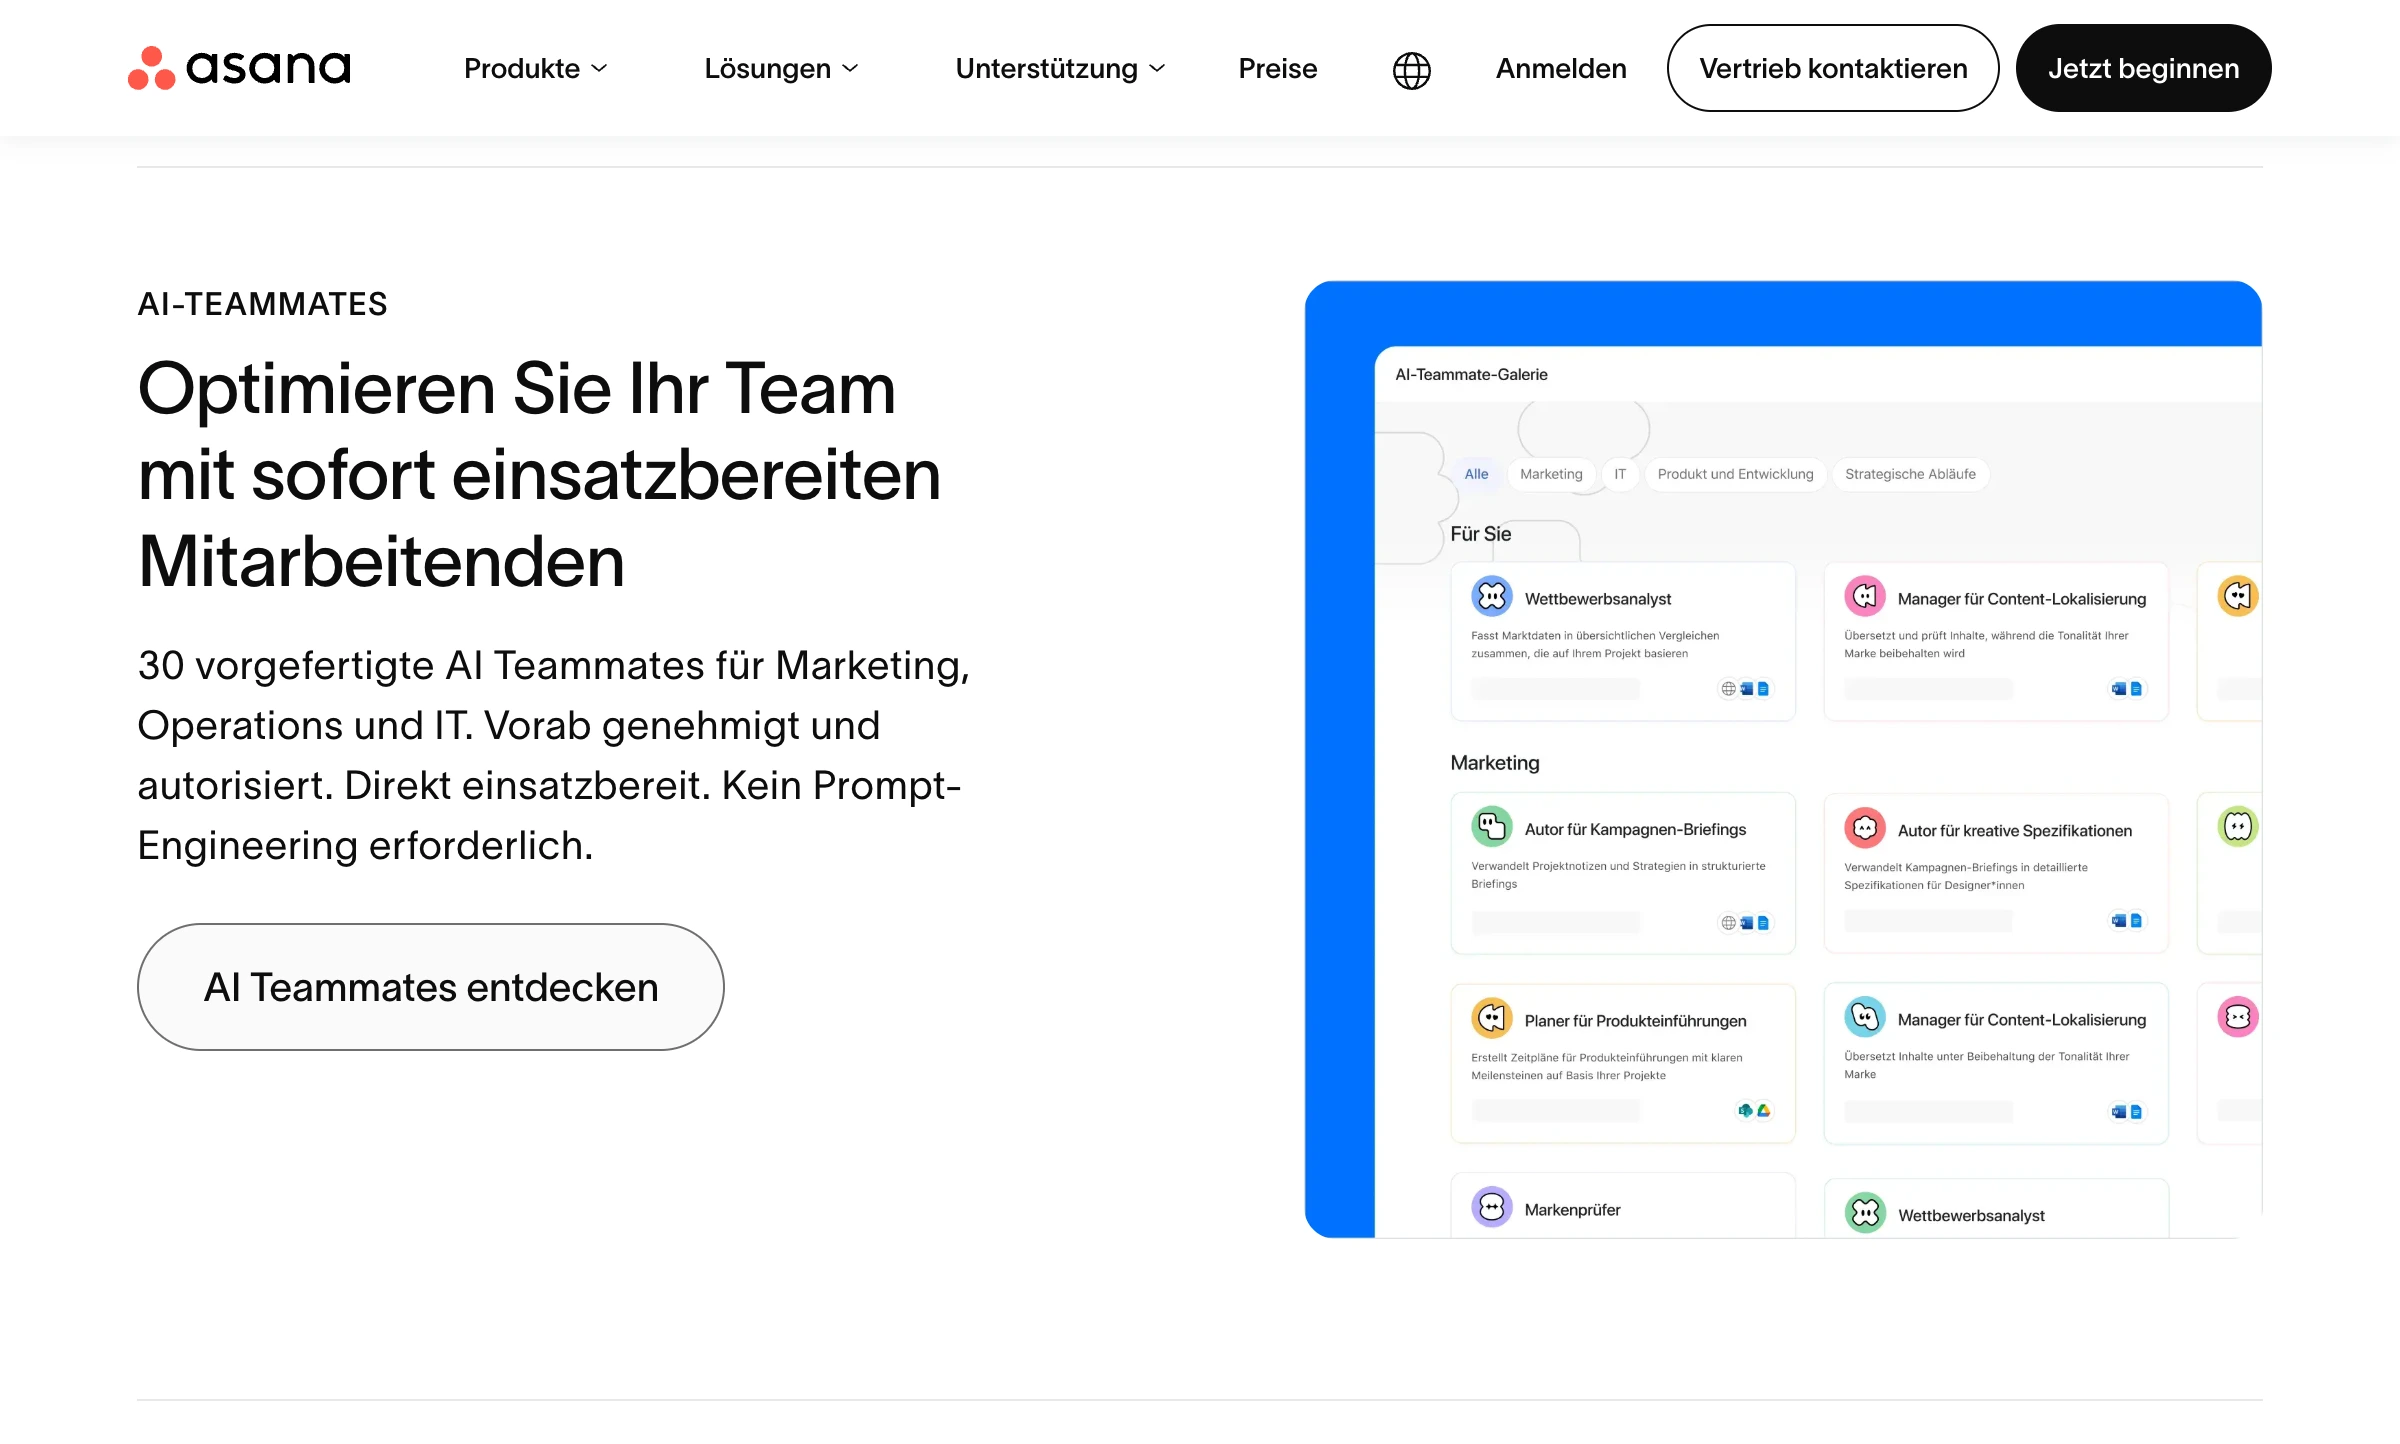2400x1444 pixels.
Task: Click the Markenprüfer card title
Action: 1572,1210
